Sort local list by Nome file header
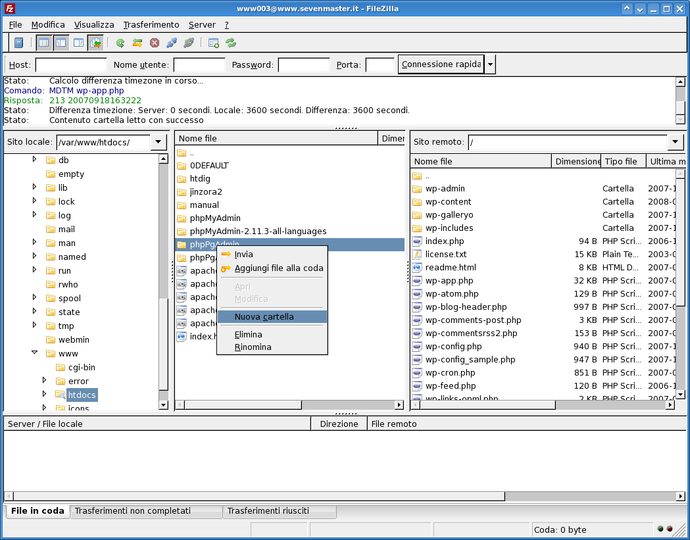This screenshot has height=540, width=690. 276,138
